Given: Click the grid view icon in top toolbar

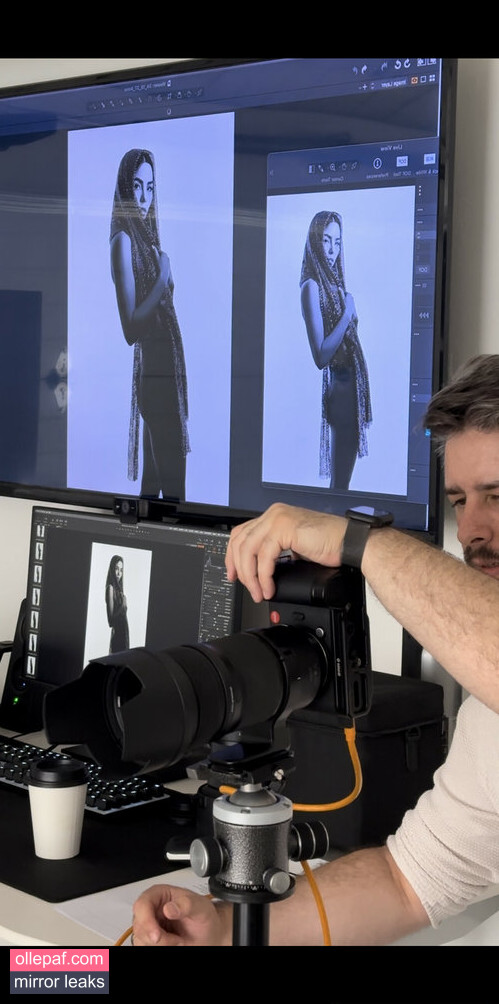Looking at the screenshot, I should pyautogui.click(x=432, y=79).
